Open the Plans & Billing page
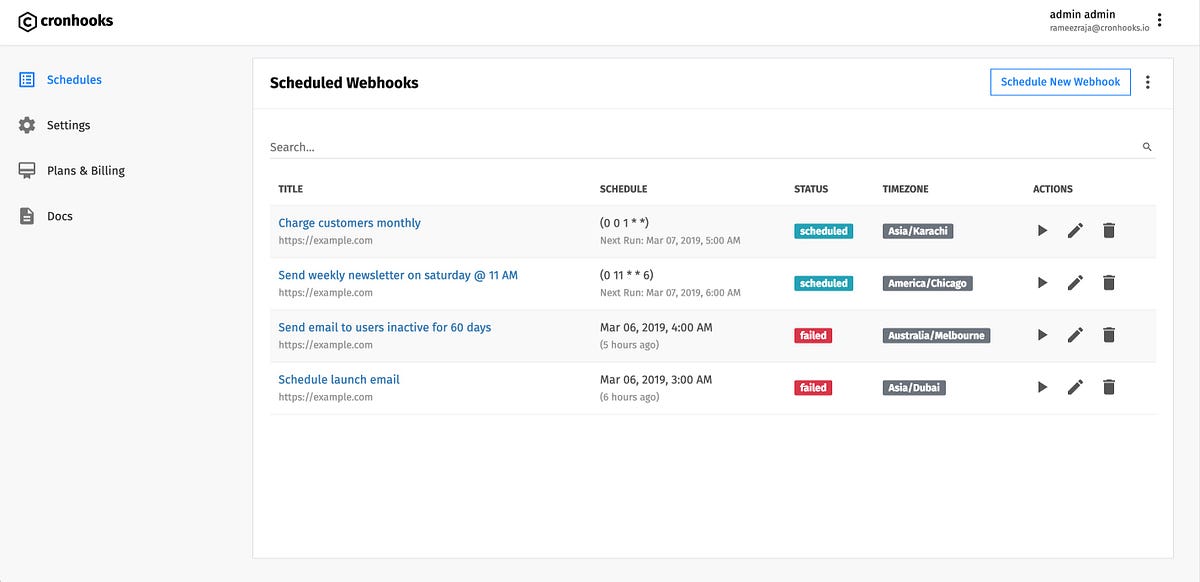The height and width of the screenshot is (582, 1200). pos(85,170)
